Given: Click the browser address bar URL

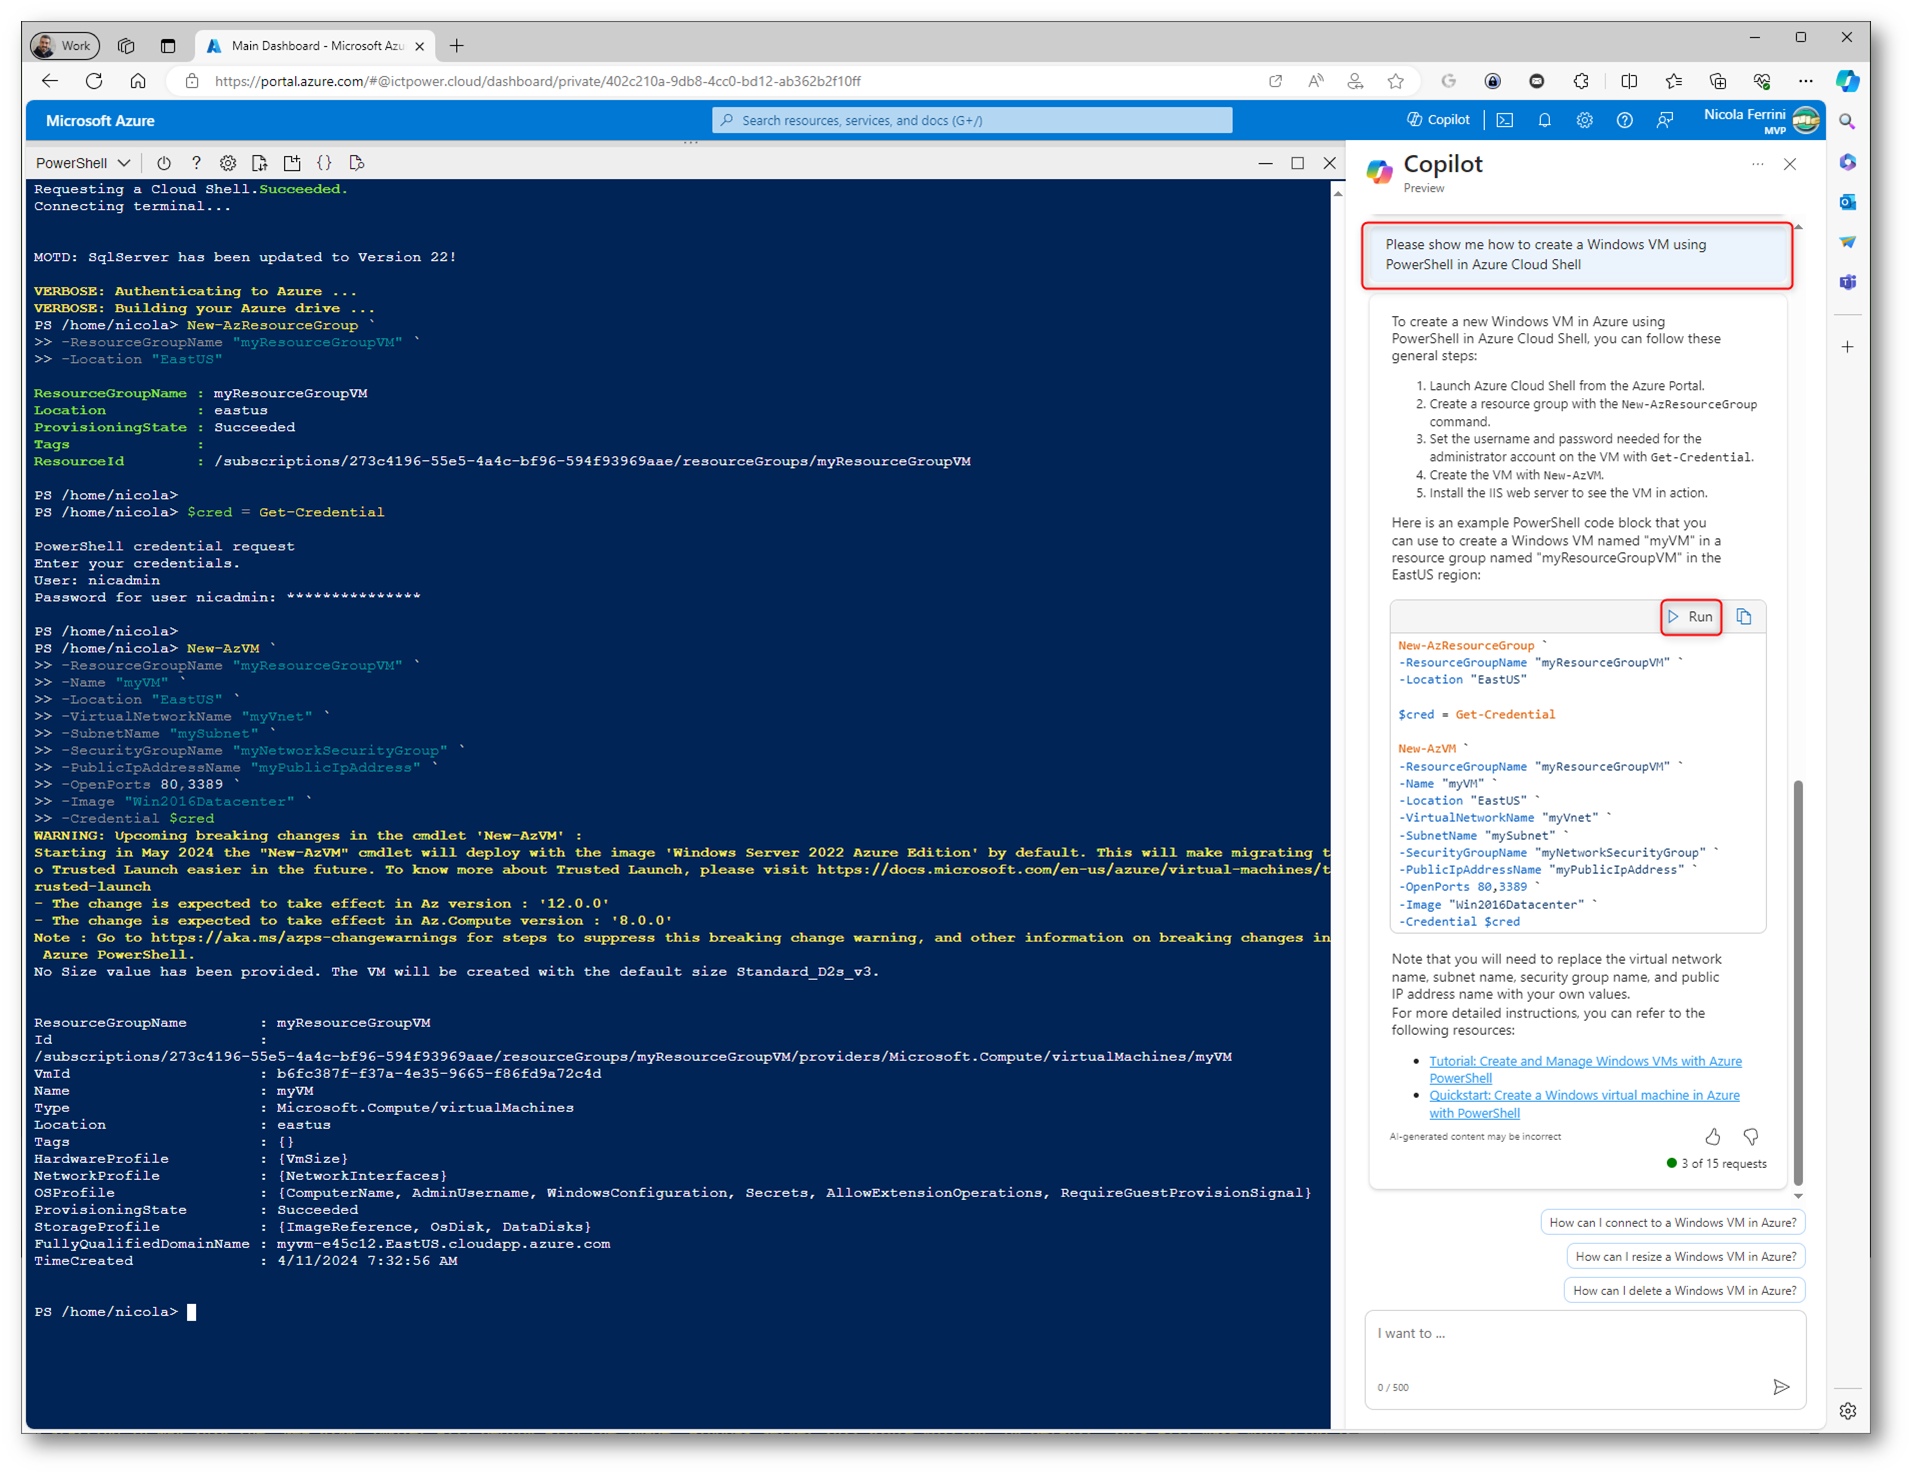Looking at the screenshot, I should tap(538, 81).
